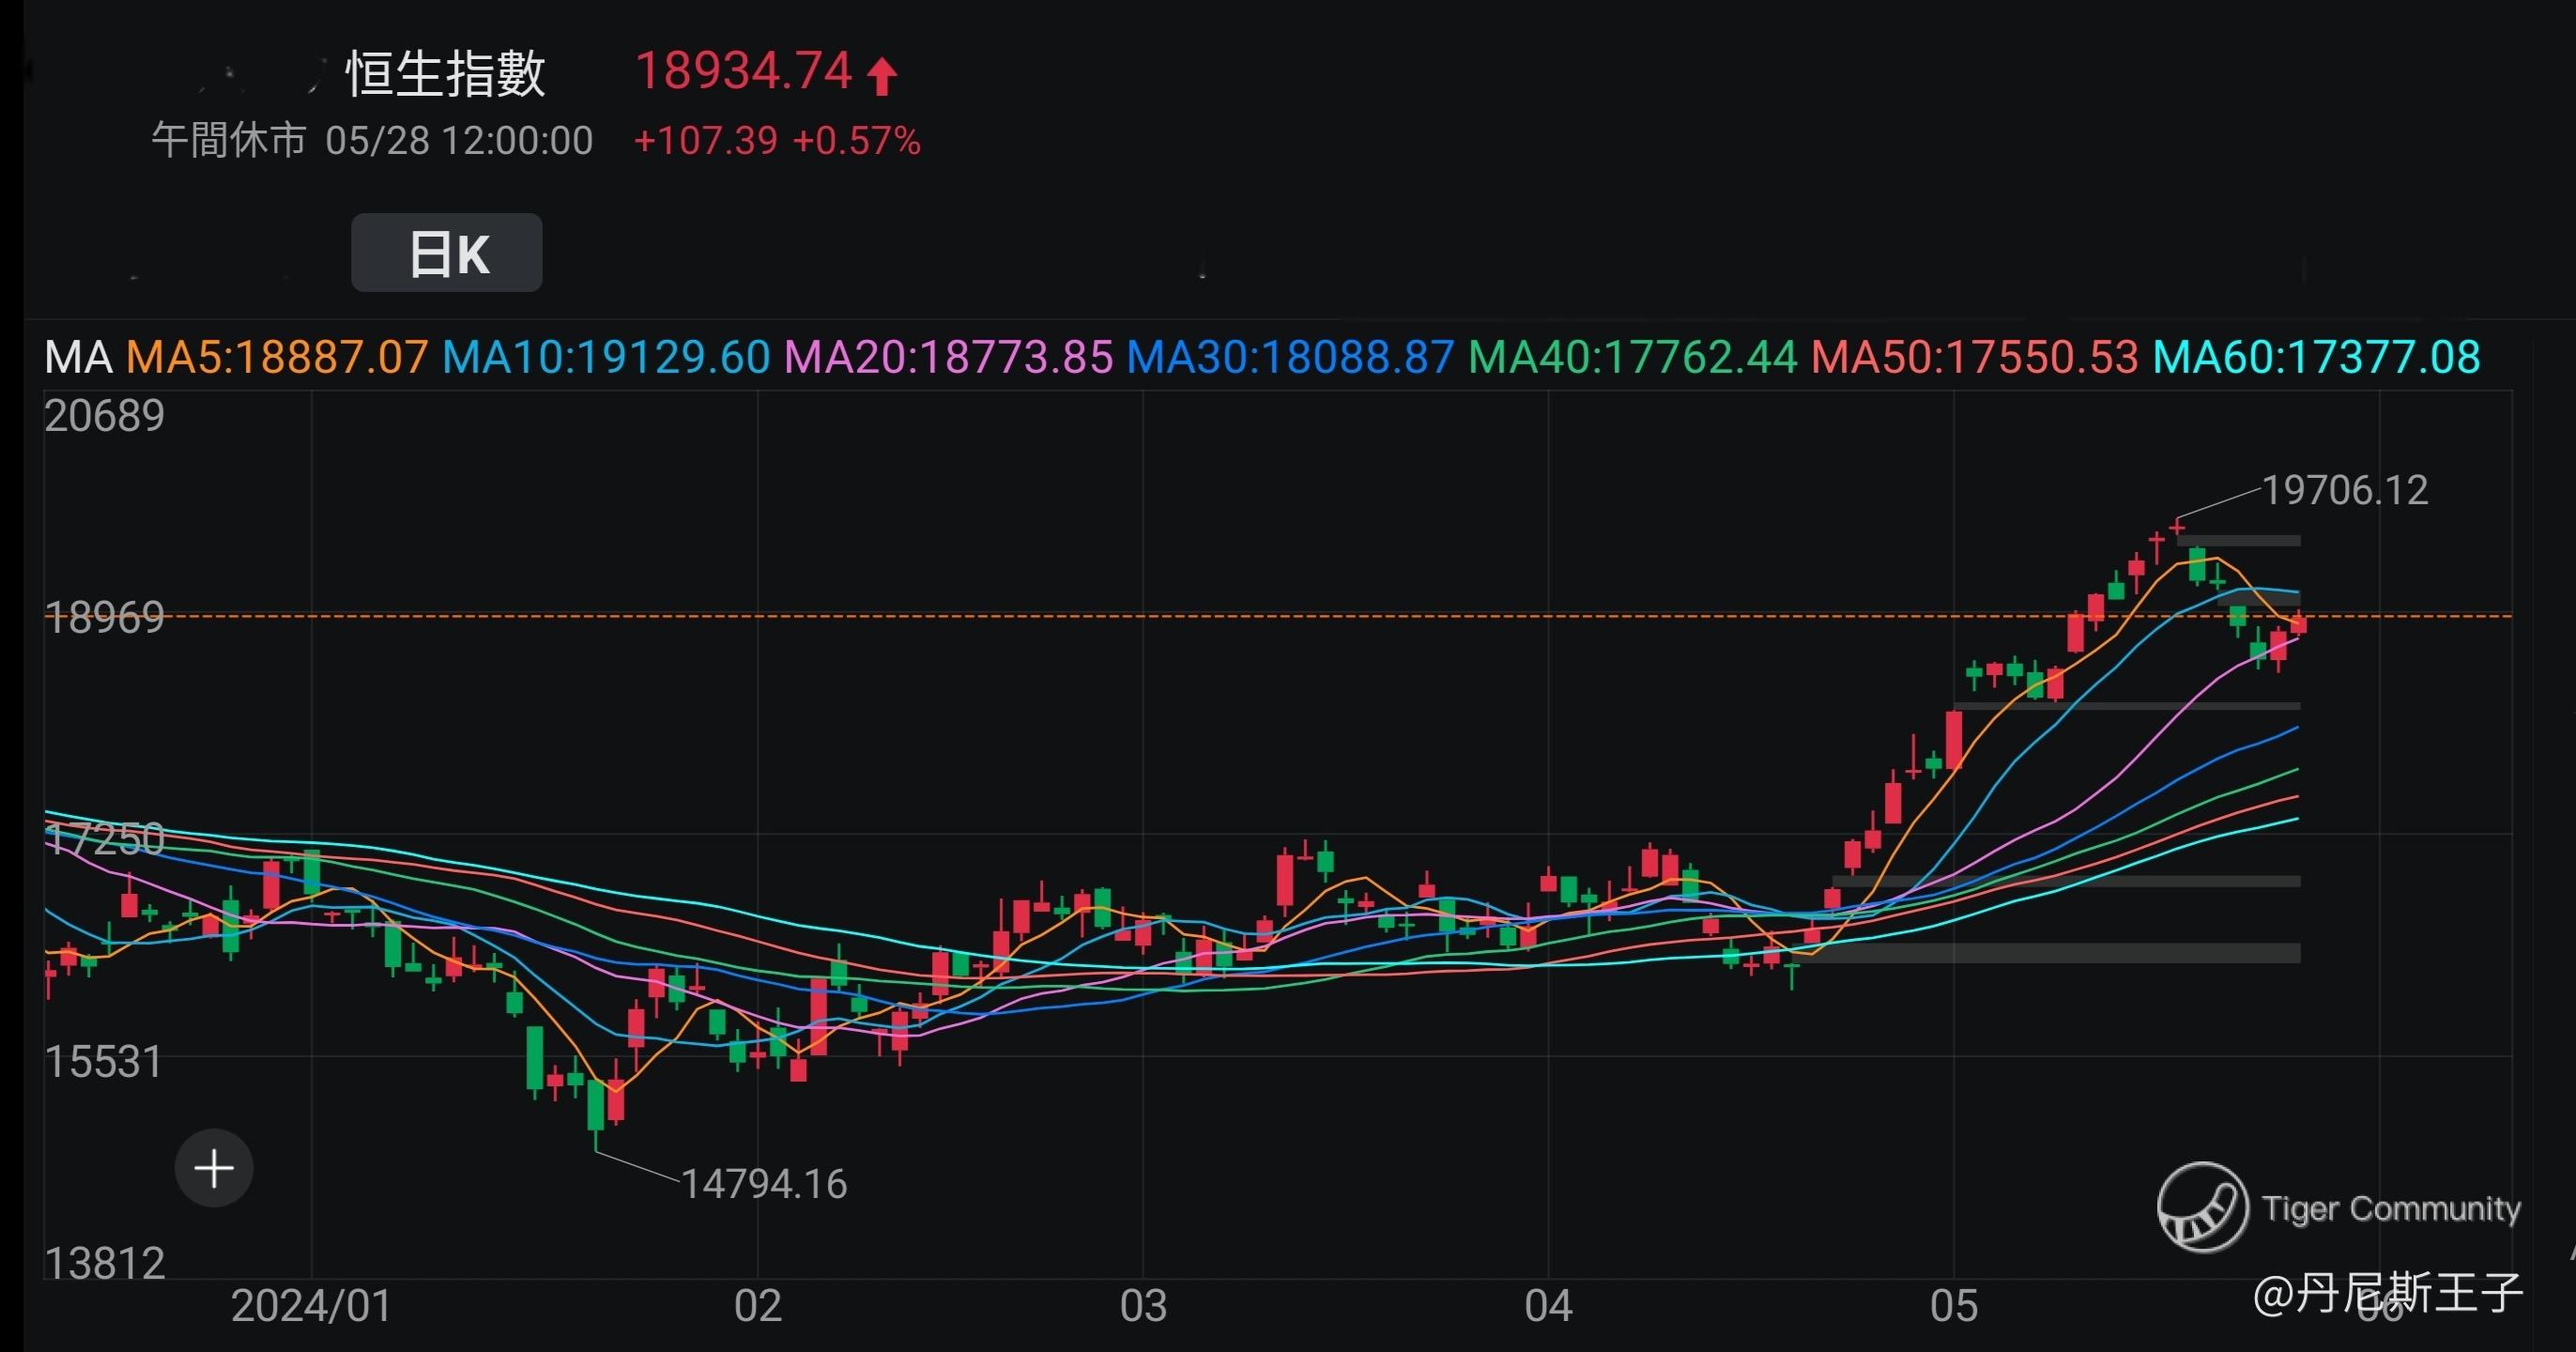
Task: Select the 日K chart period tab
Action: click(x=447, y=253)
